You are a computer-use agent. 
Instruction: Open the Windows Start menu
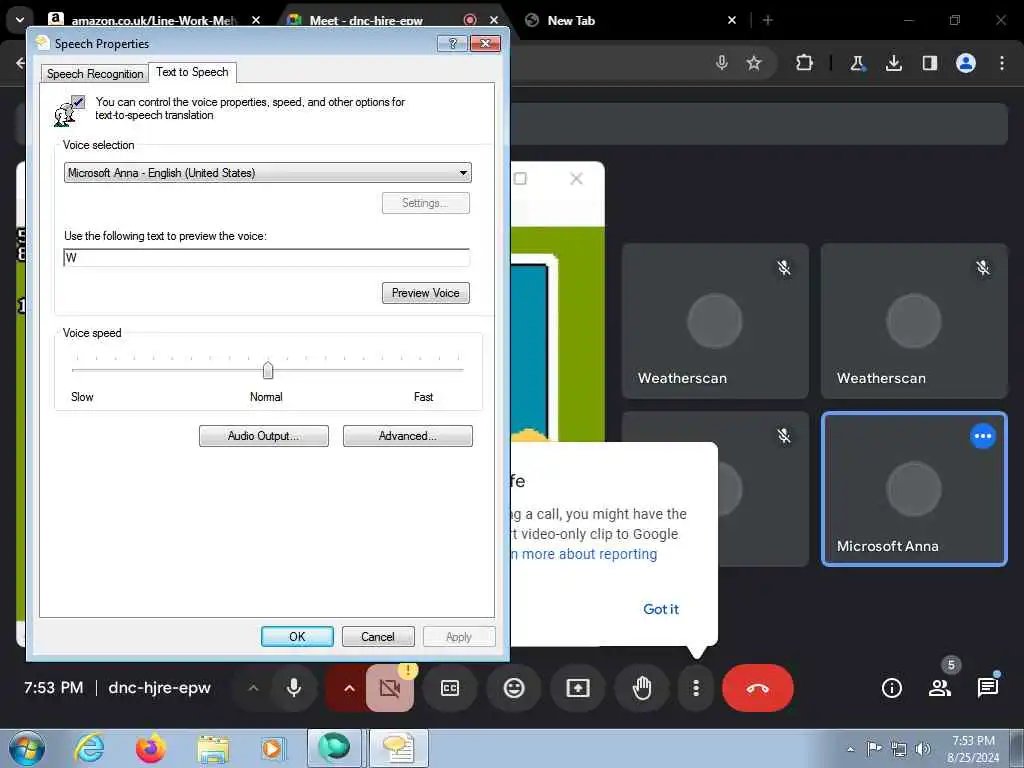click(x=27, y=748)
